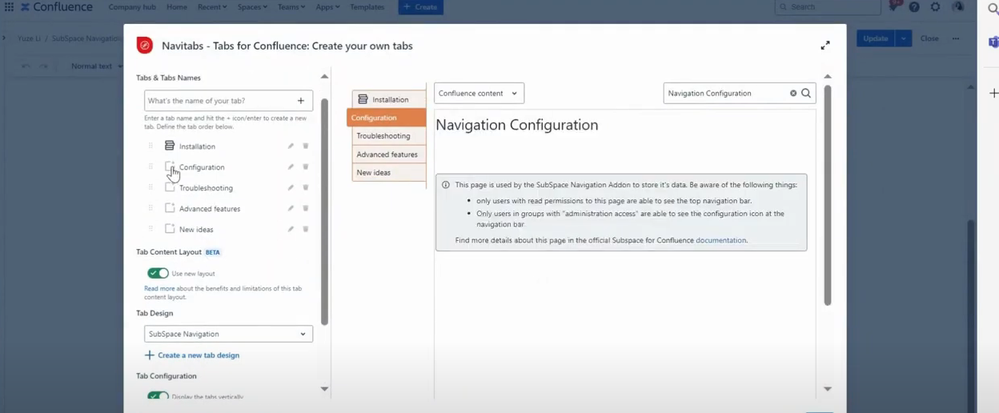Click left settings panel scrollbar thumb
The width and height of the screenshot is (999, 413).
324,212
